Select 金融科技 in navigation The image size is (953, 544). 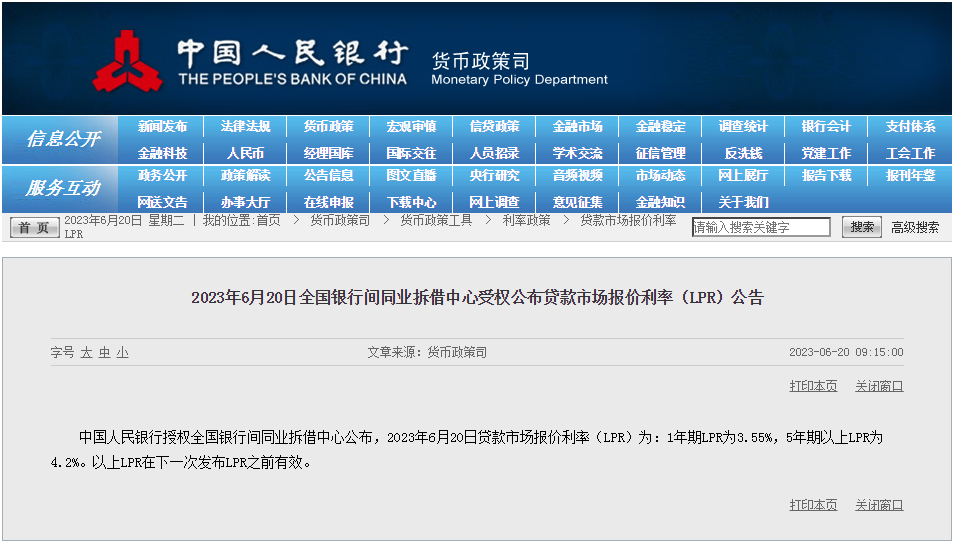coord(162,153)
